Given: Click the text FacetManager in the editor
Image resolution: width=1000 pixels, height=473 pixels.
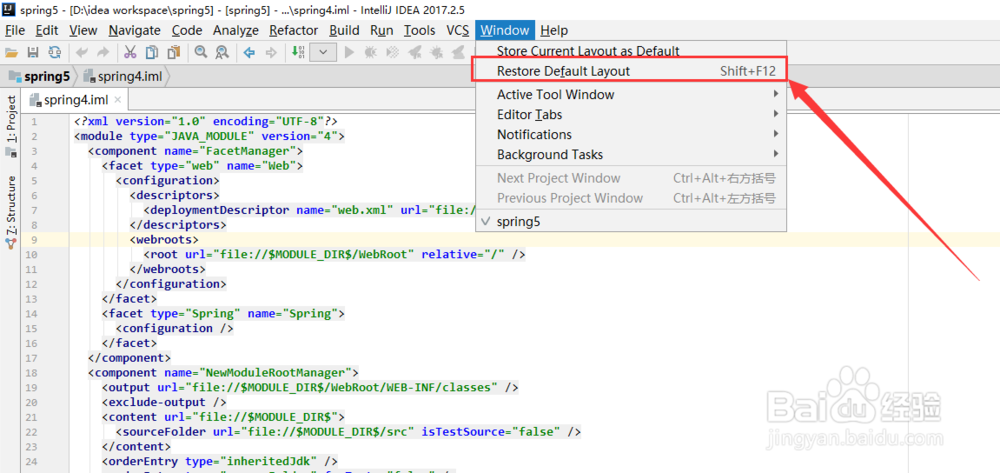Looking at the screenshot, I should [248, 151].
